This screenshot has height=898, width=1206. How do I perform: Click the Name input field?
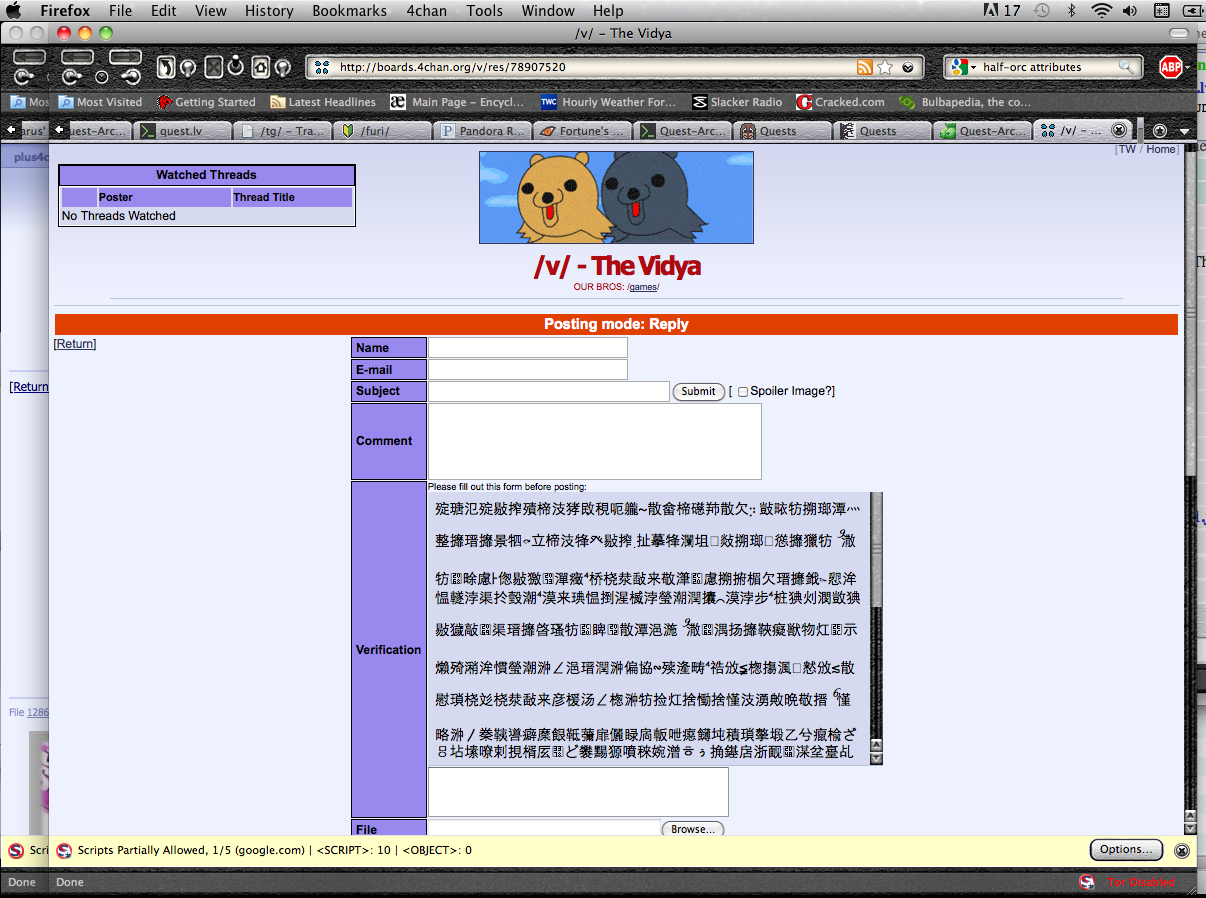[x=527, y=347]
